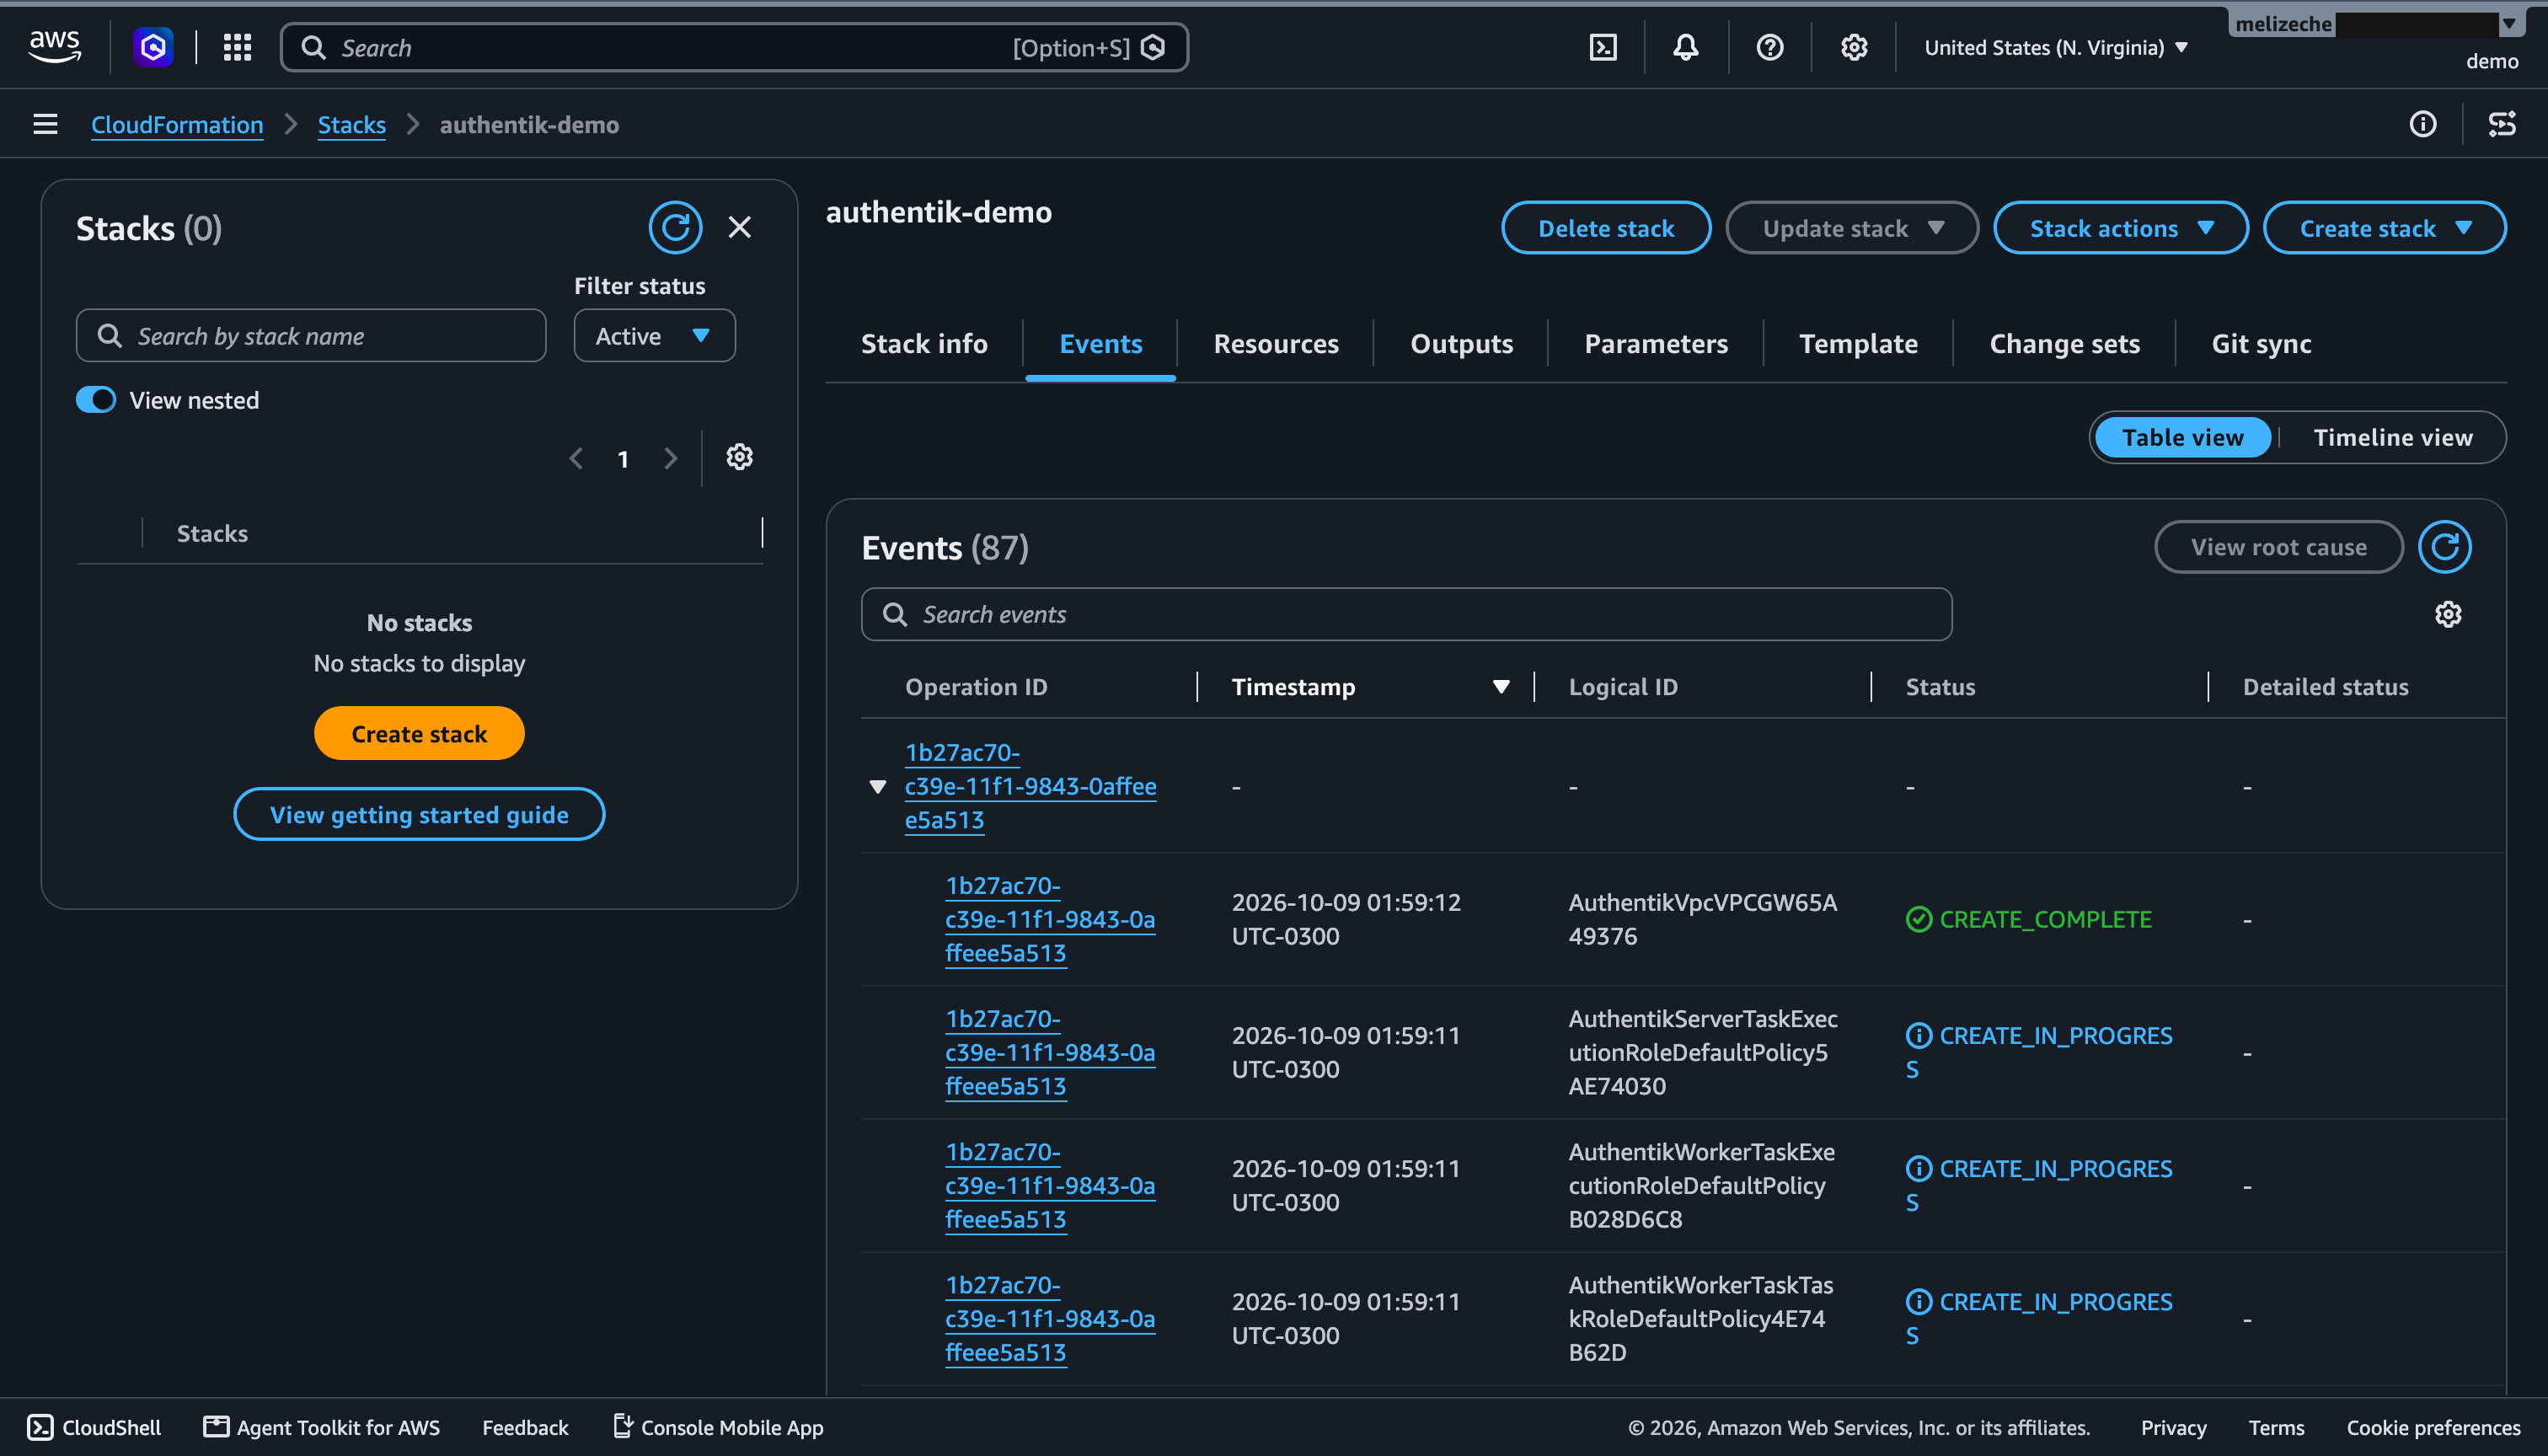Click the Delete stack button

click(x=1606, y=228)
